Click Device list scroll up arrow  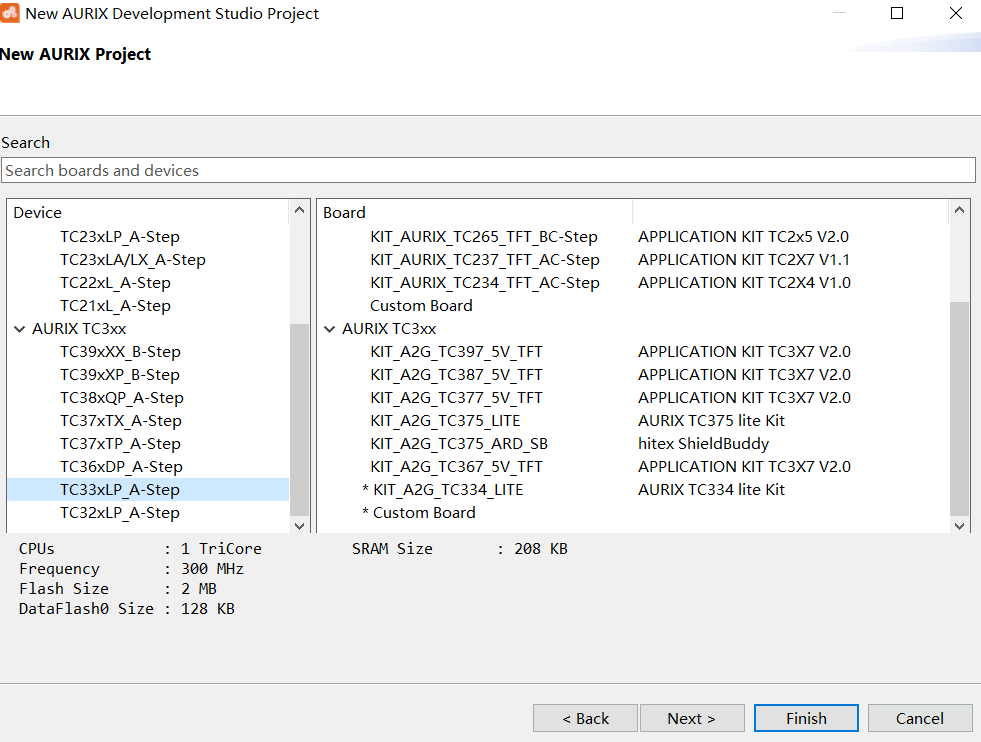(300, 210)
